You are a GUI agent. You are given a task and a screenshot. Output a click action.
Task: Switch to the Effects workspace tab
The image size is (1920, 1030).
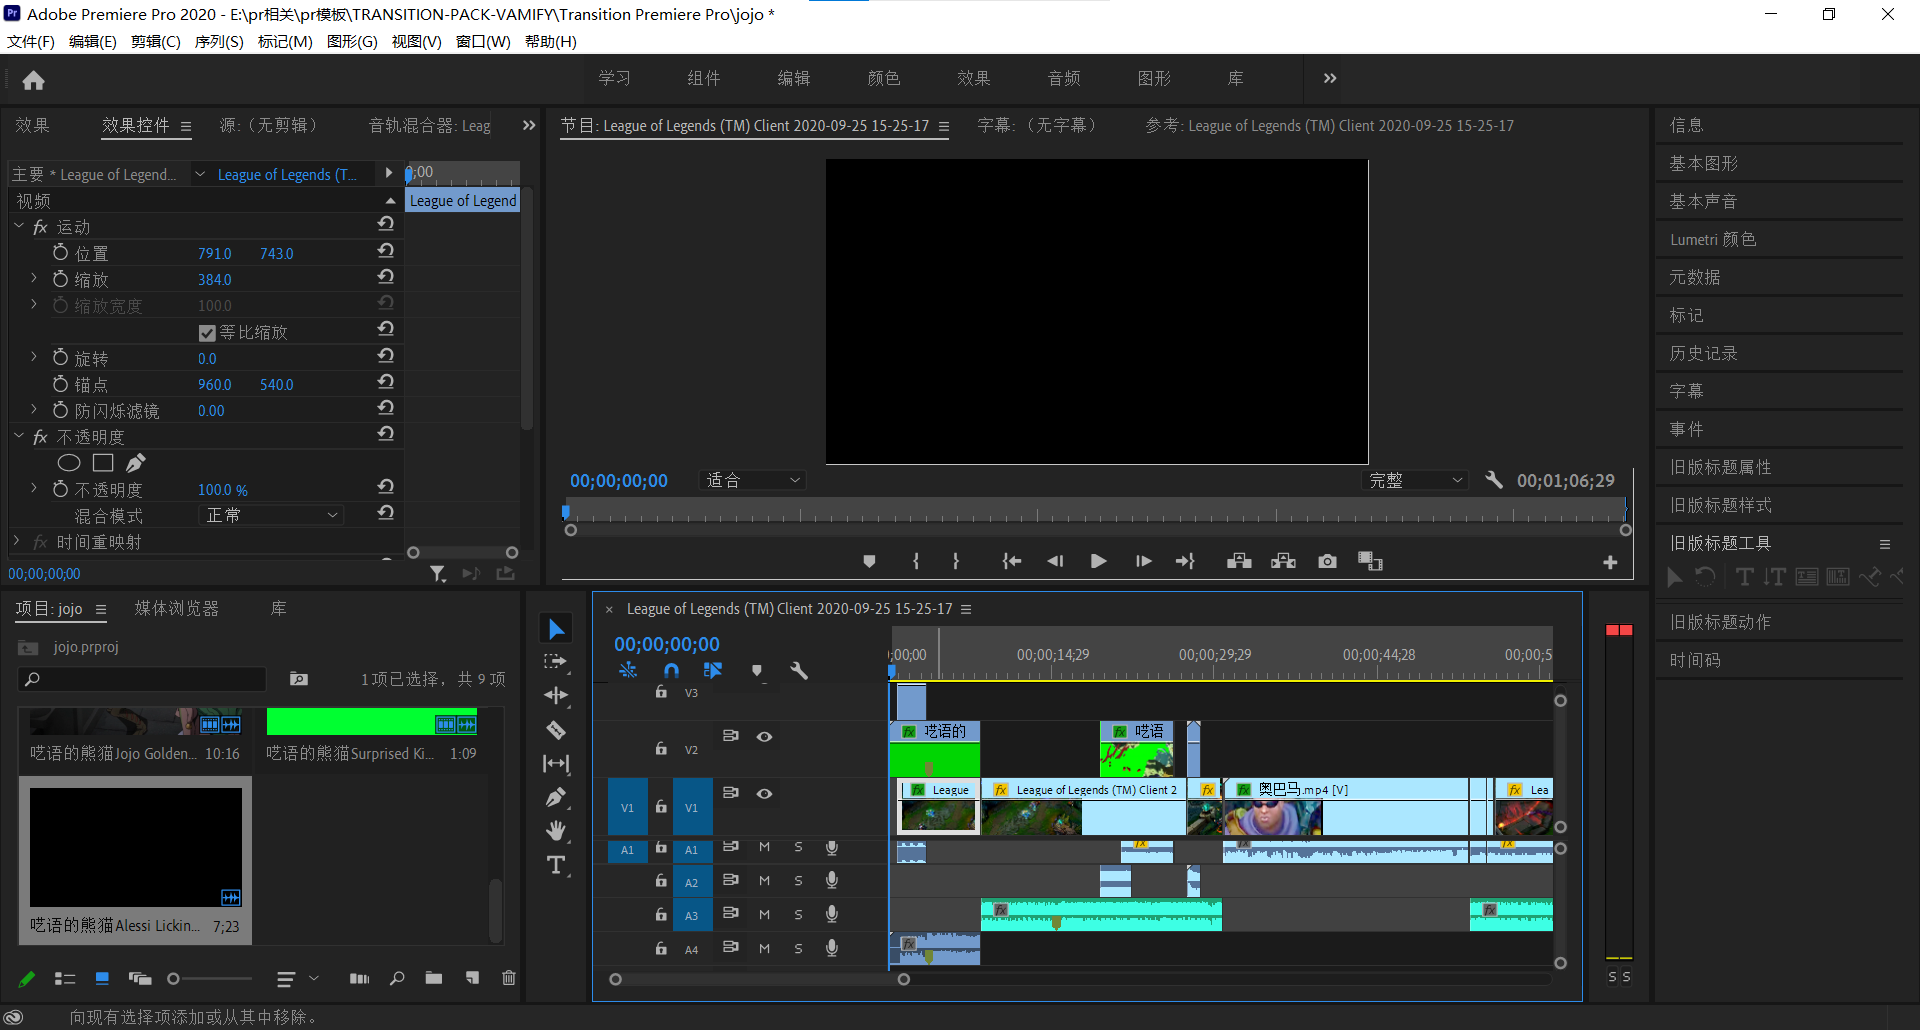point(974,78)
